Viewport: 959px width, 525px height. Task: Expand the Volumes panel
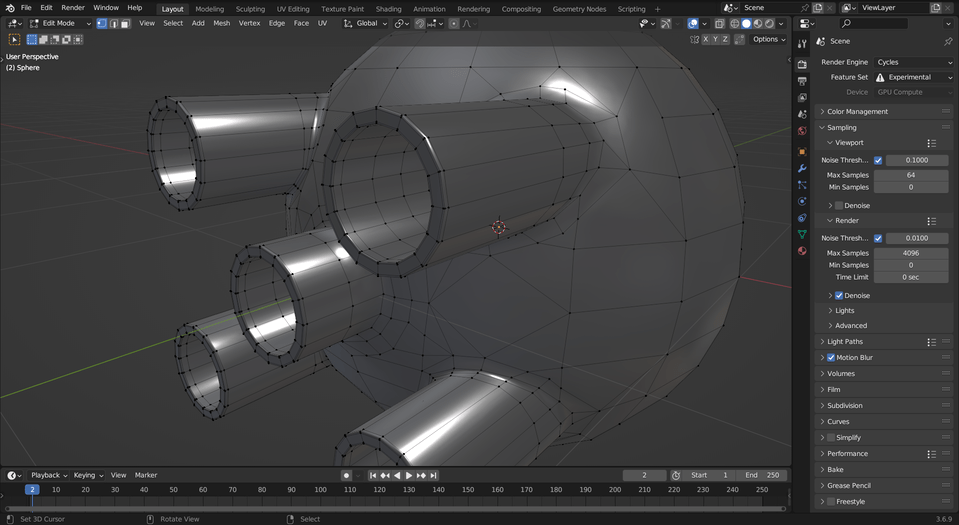click(885, 373)
